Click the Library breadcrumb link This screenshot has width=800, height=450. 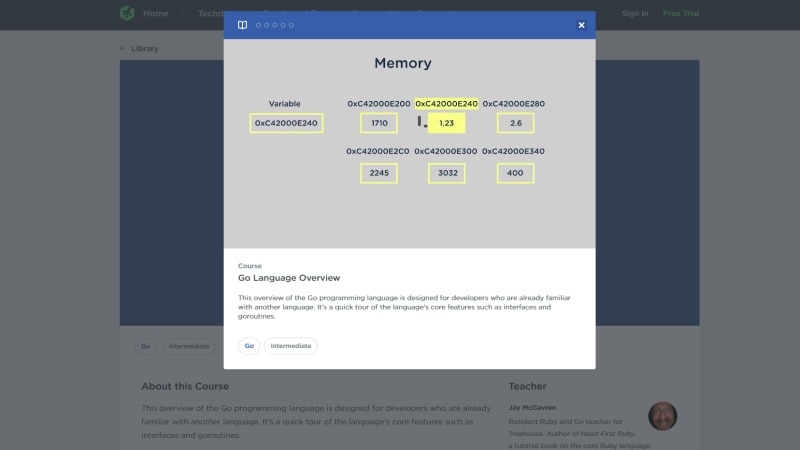pyautogui.click(x=144, y=48)
